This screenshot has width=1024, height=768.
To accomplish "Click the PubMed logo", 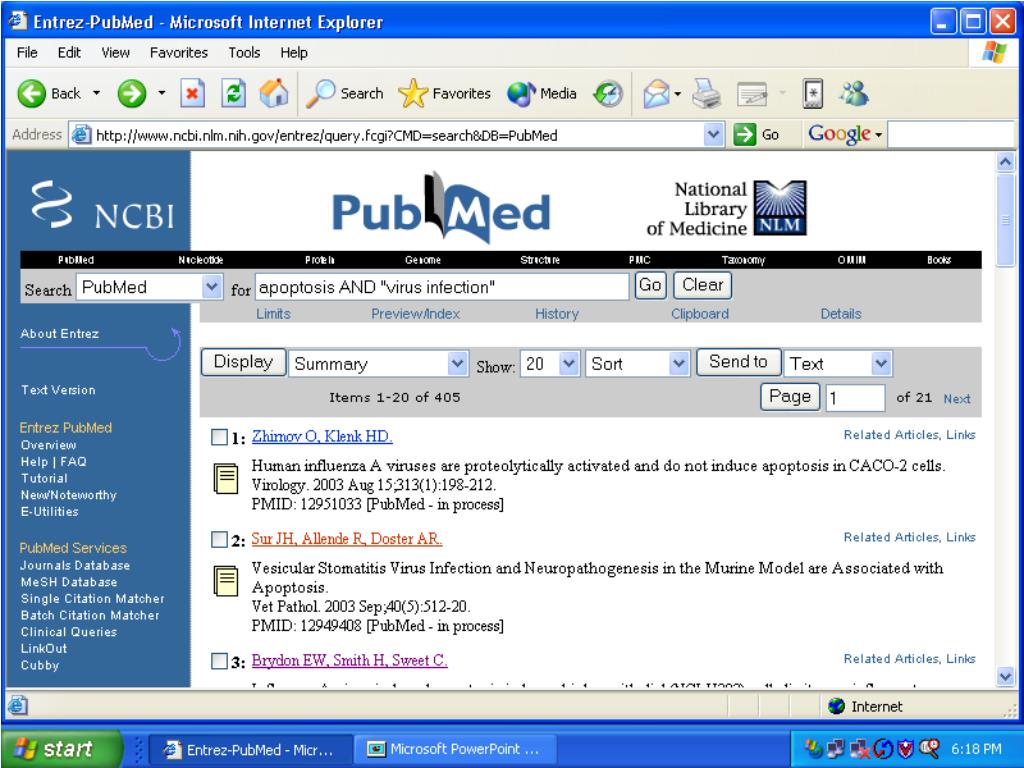I will [441, 208].
